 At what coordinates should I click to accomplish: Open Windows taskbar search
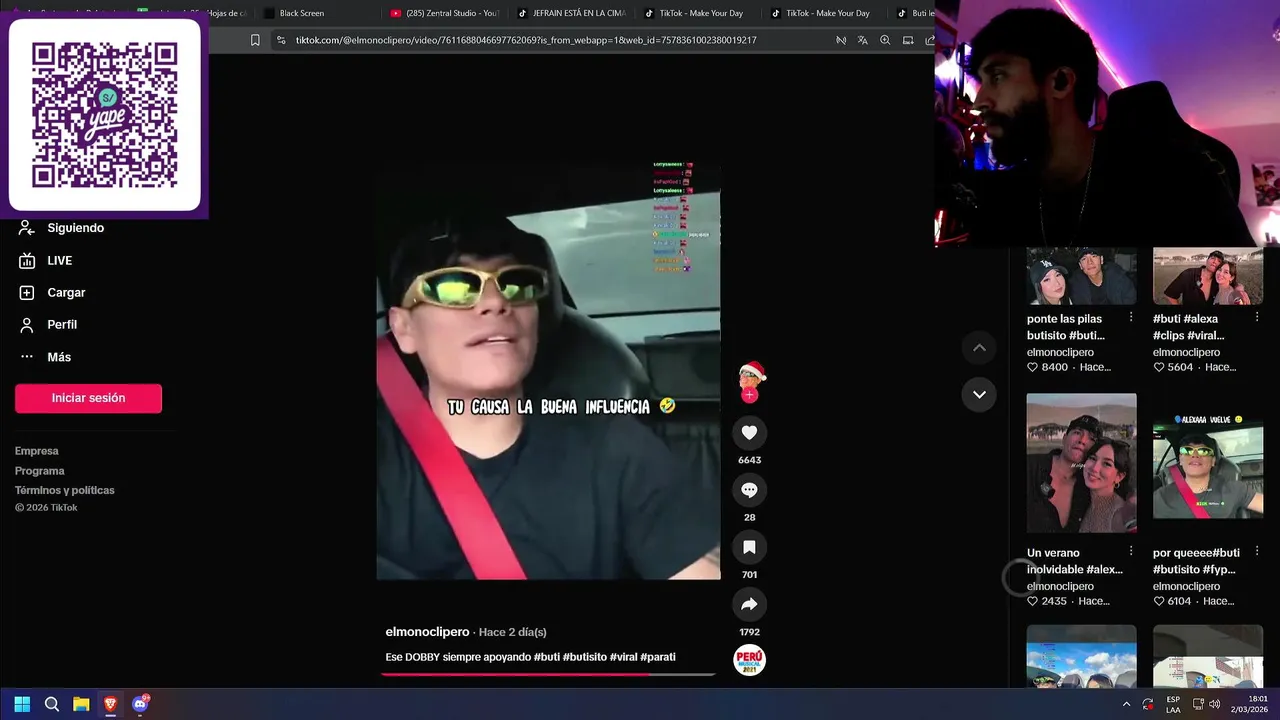pyautogui.click(x=52, y=704)
